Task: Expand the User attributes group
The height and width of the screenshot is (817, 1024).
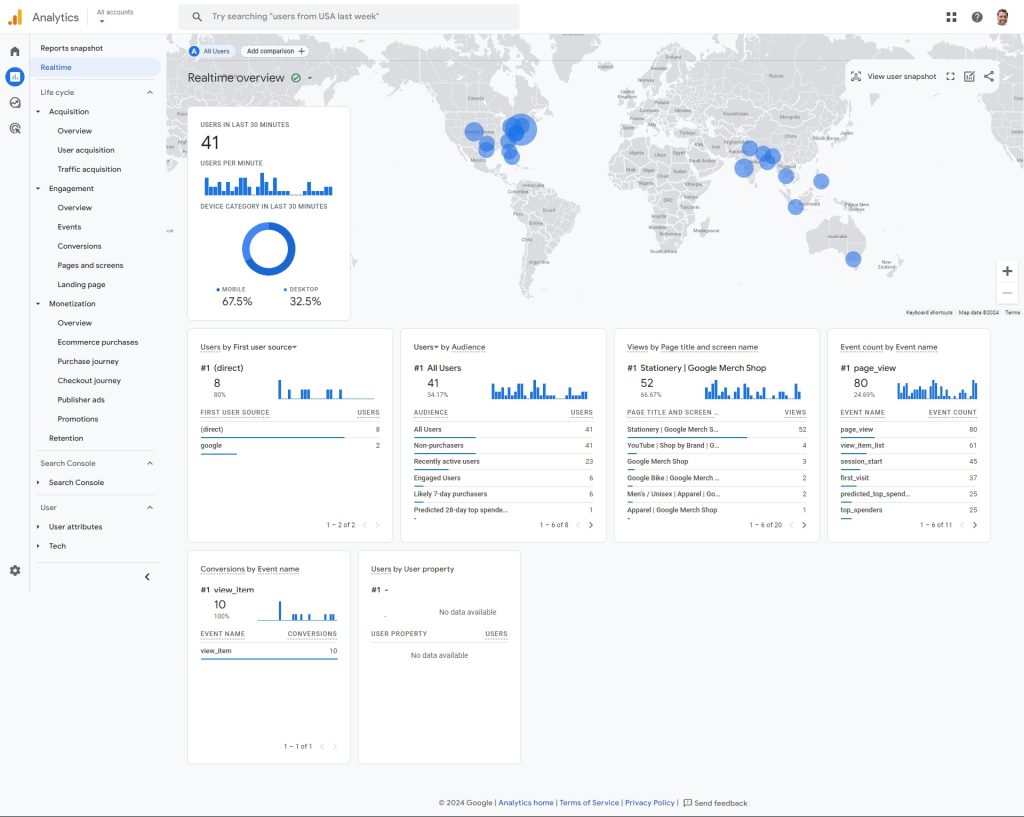Action: click(x=38, y=527)
